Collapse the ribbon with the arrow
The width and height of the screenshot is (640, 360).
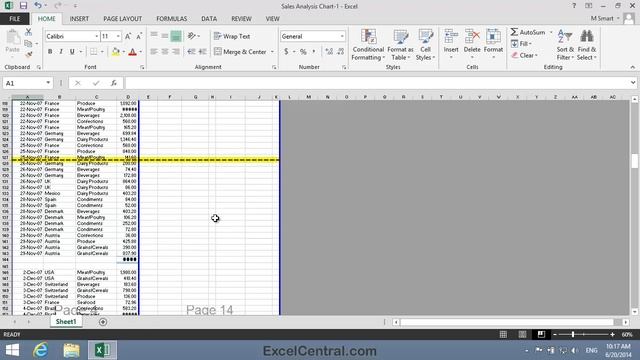[633, 67]
